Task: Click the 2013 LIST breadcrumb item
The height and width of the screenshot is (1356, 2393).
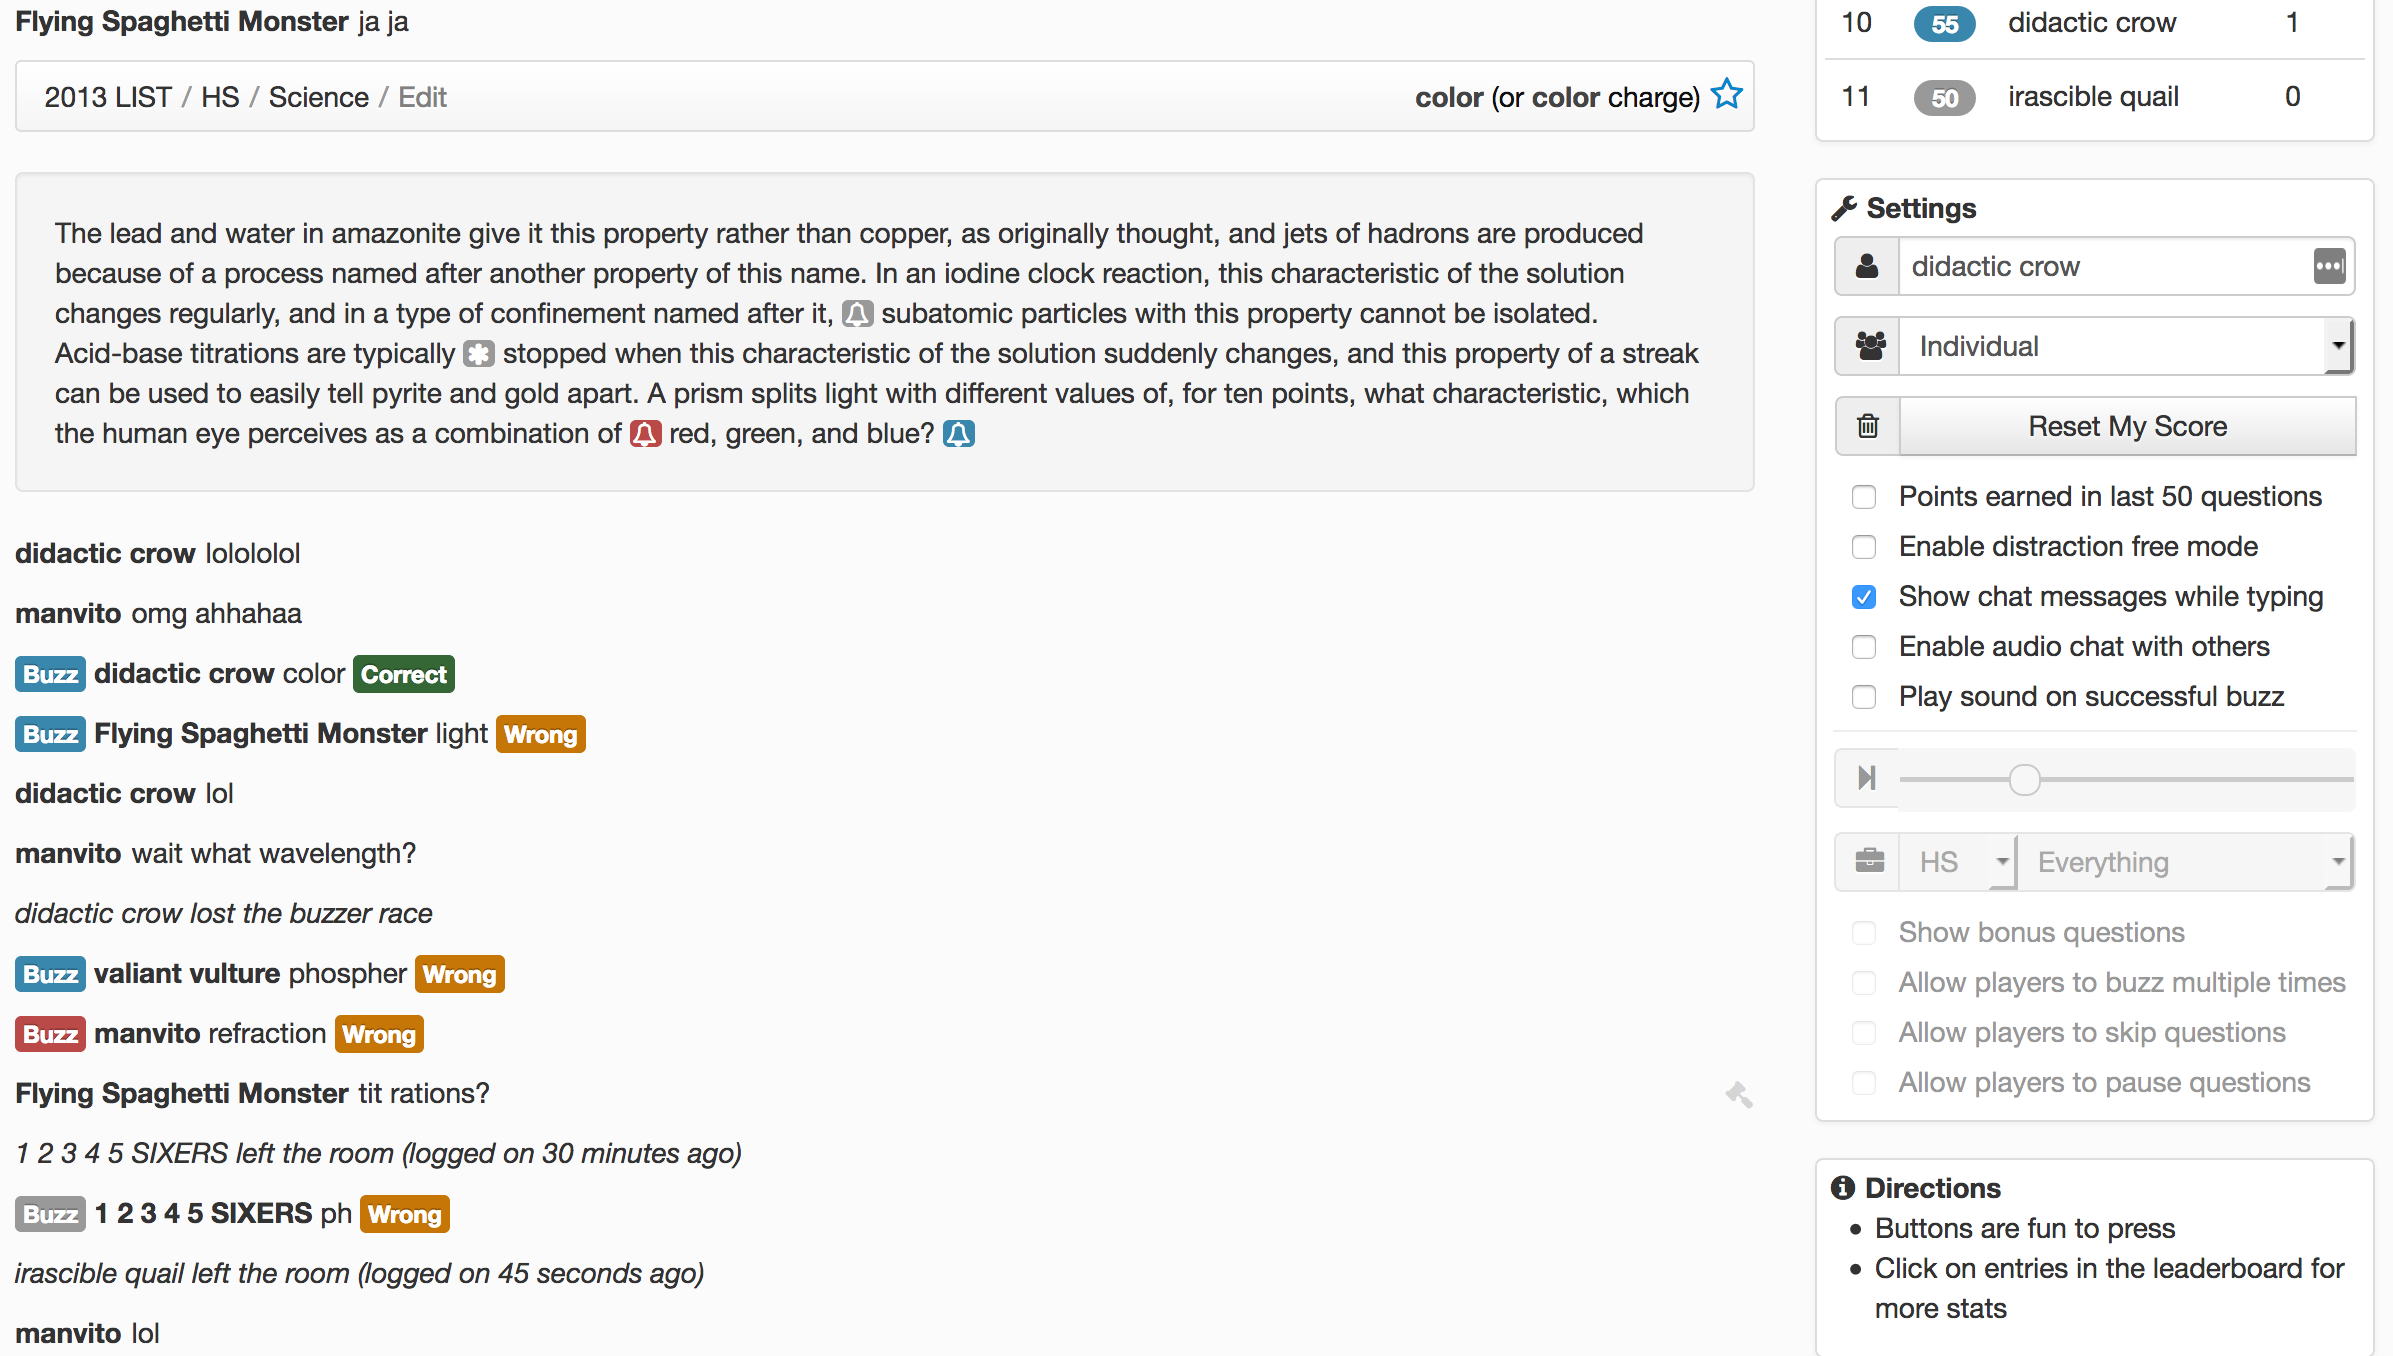Action: click(x=108, y=97)
